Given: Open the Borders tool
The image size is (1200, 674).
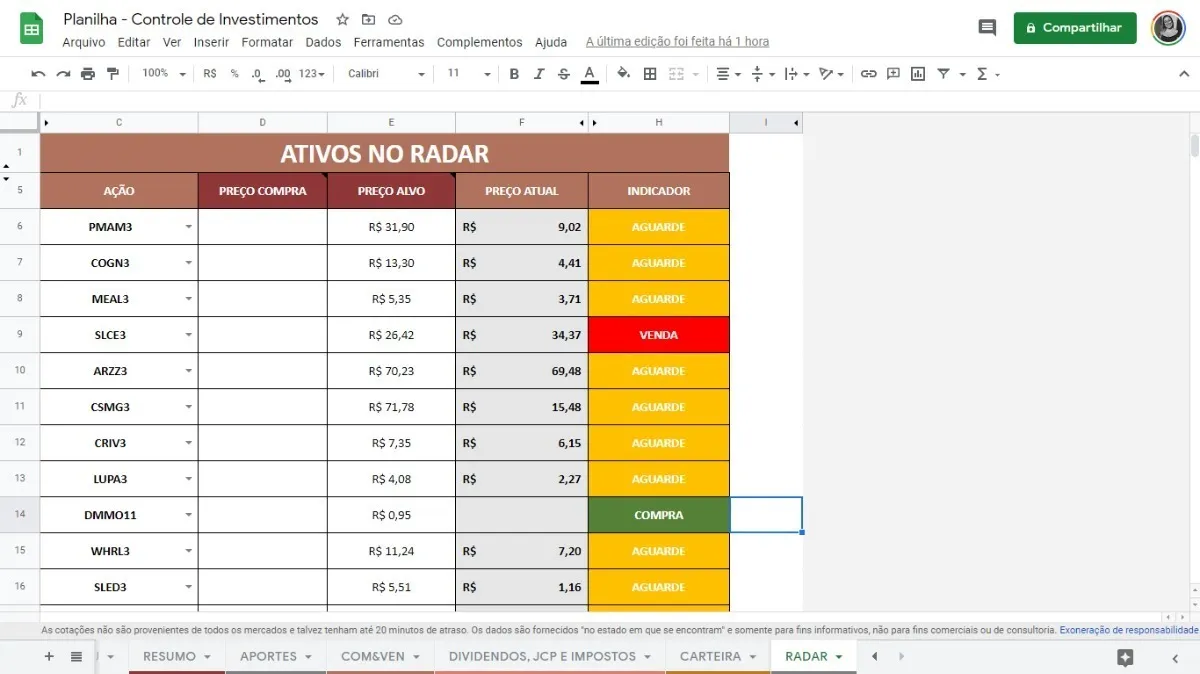Looking at the screenshot, I should coord(650,74).
